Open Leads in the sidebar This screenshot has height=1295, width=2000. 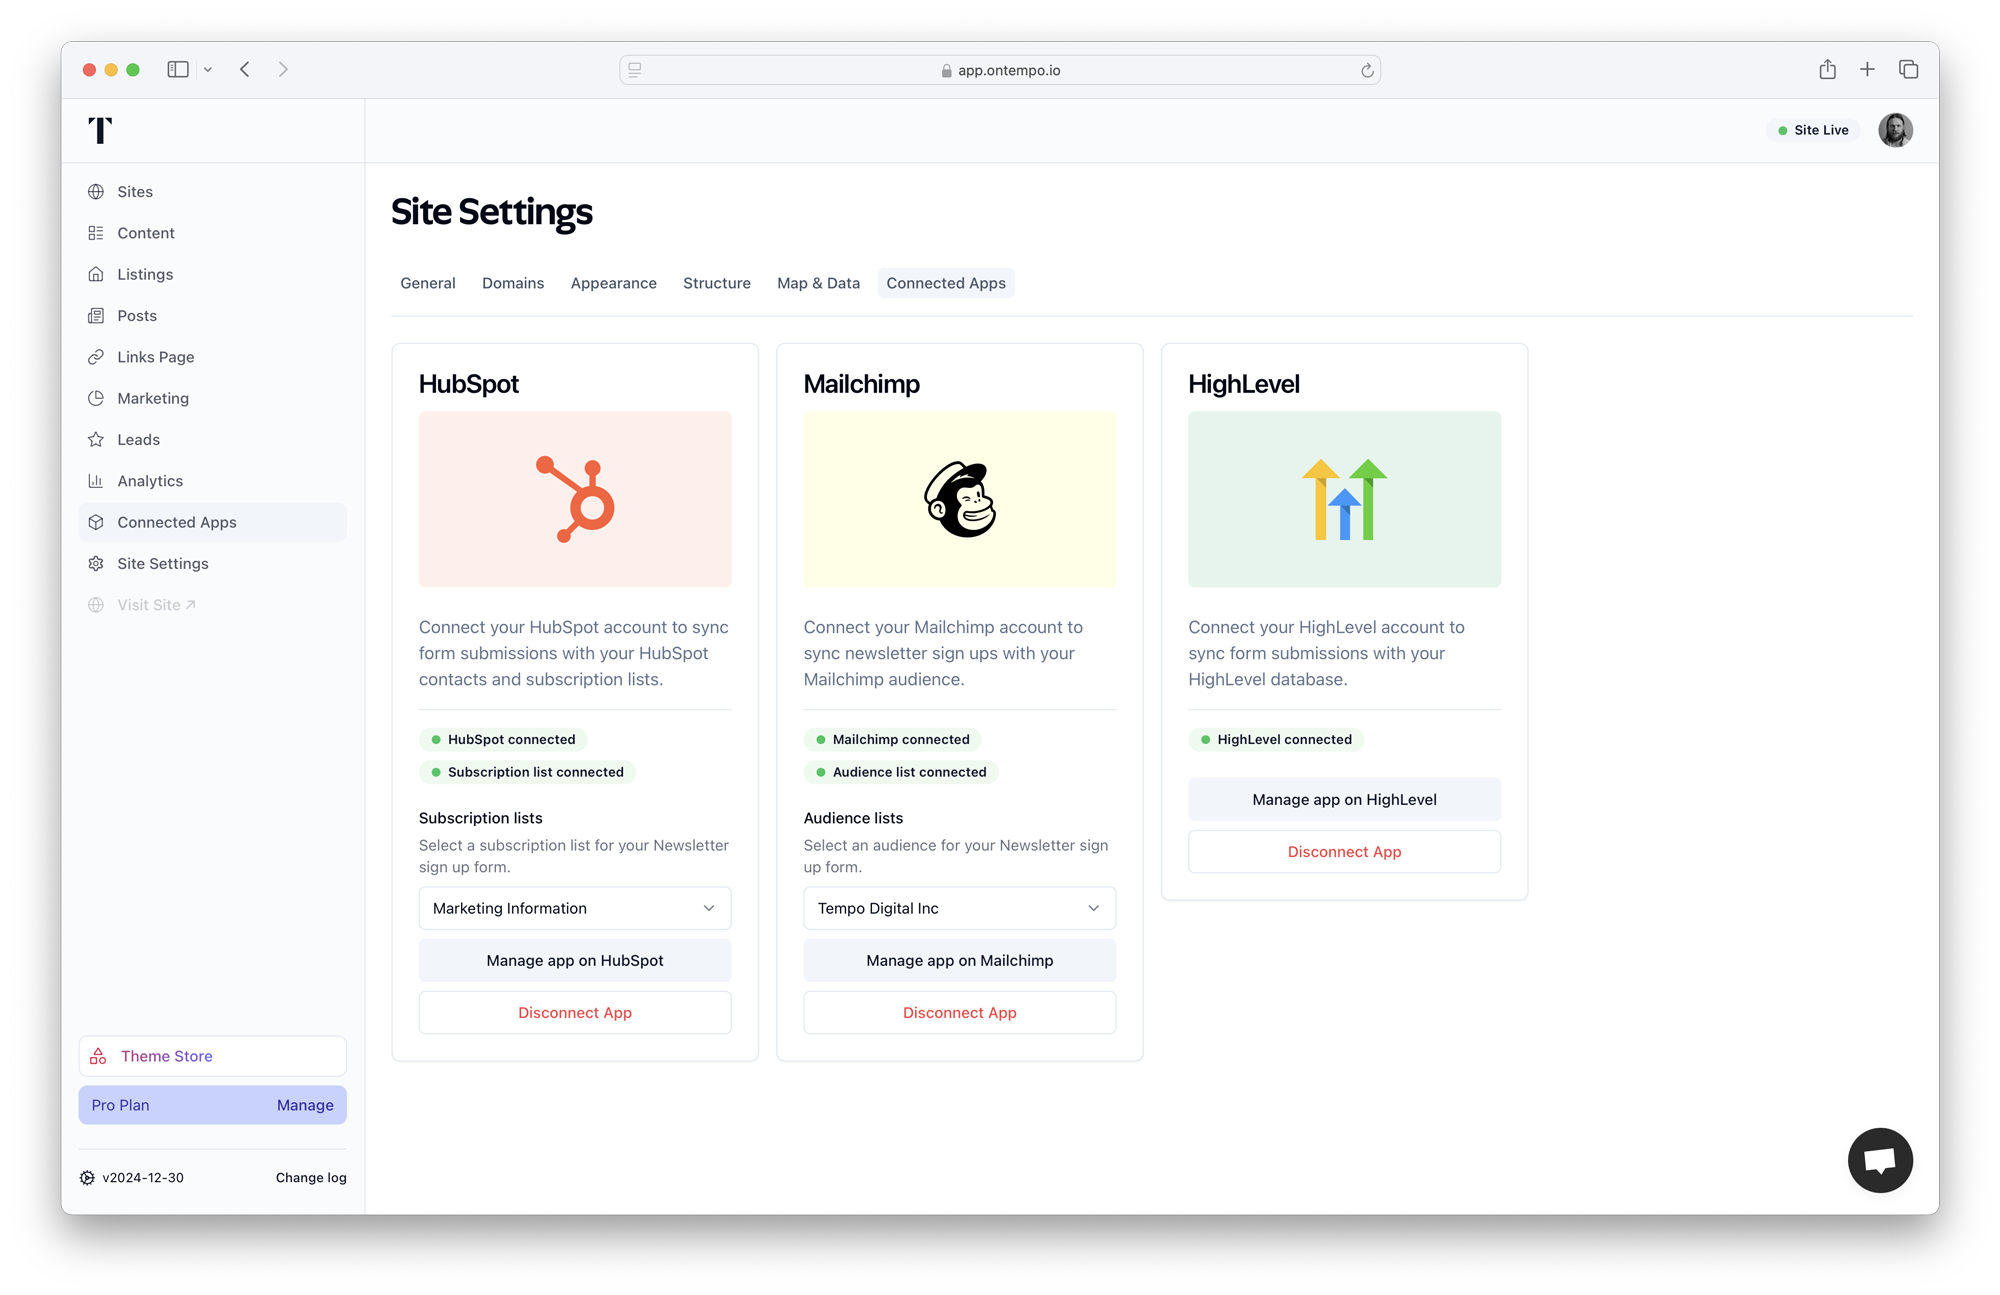point(213,440)
